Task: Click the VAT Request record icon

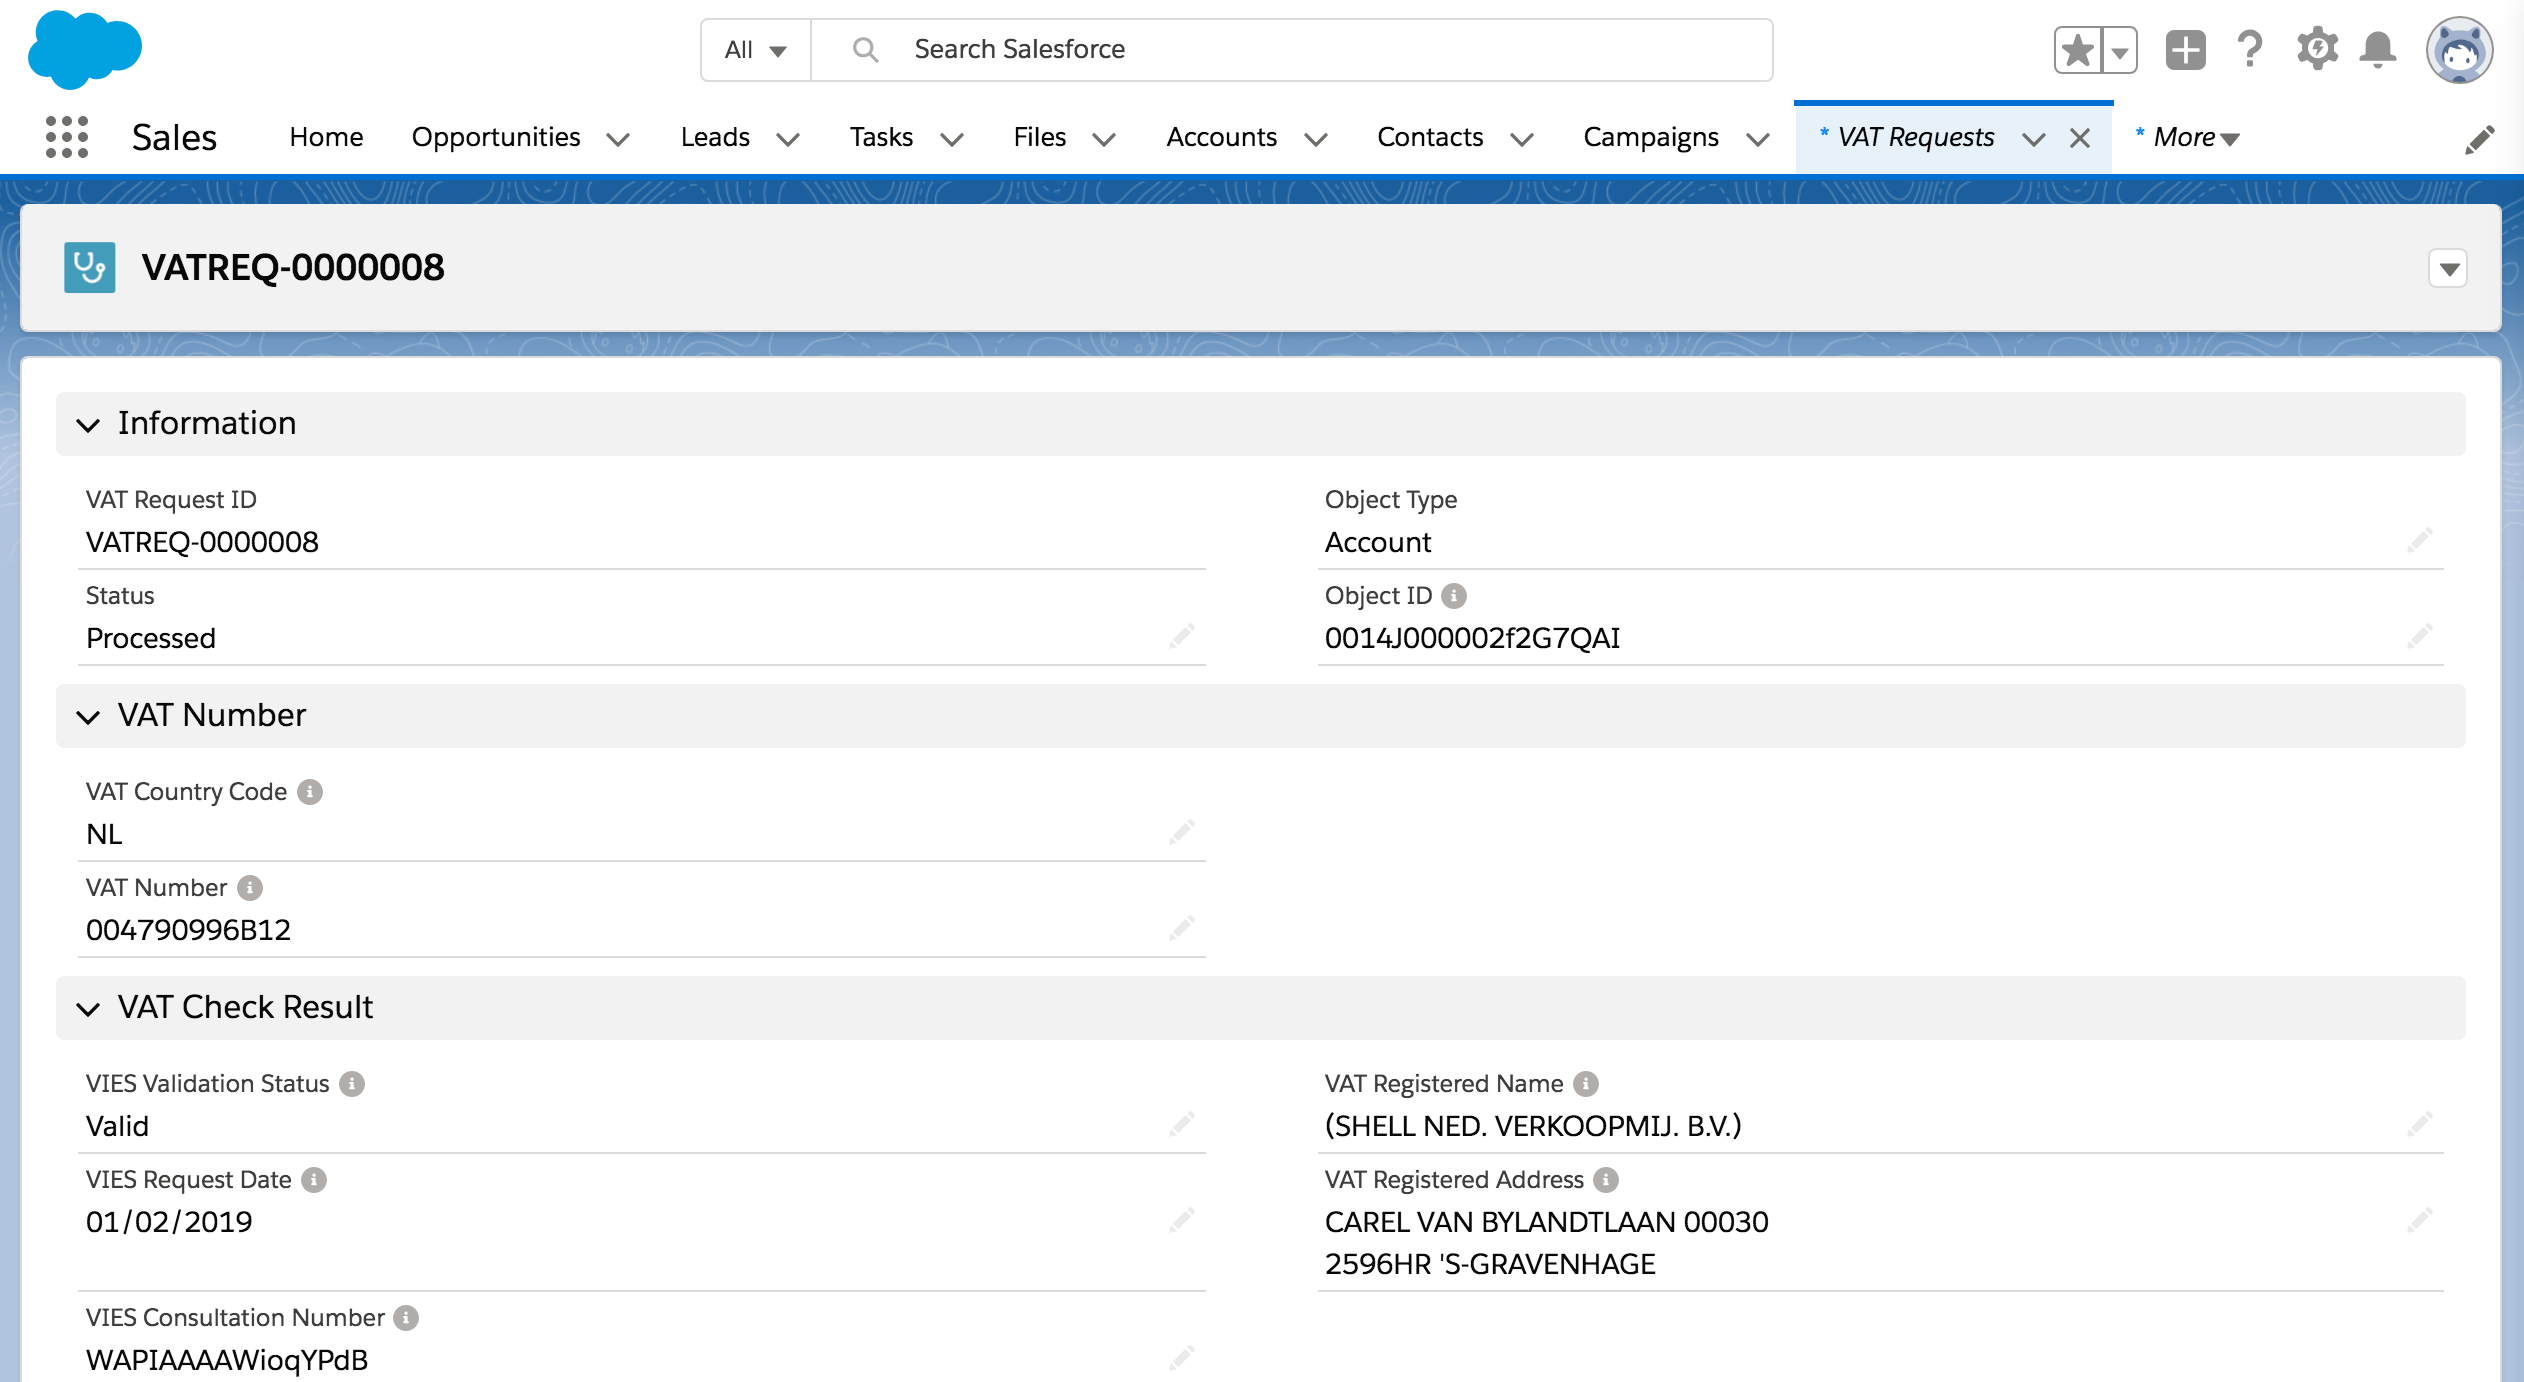Action: coord(88,267)
